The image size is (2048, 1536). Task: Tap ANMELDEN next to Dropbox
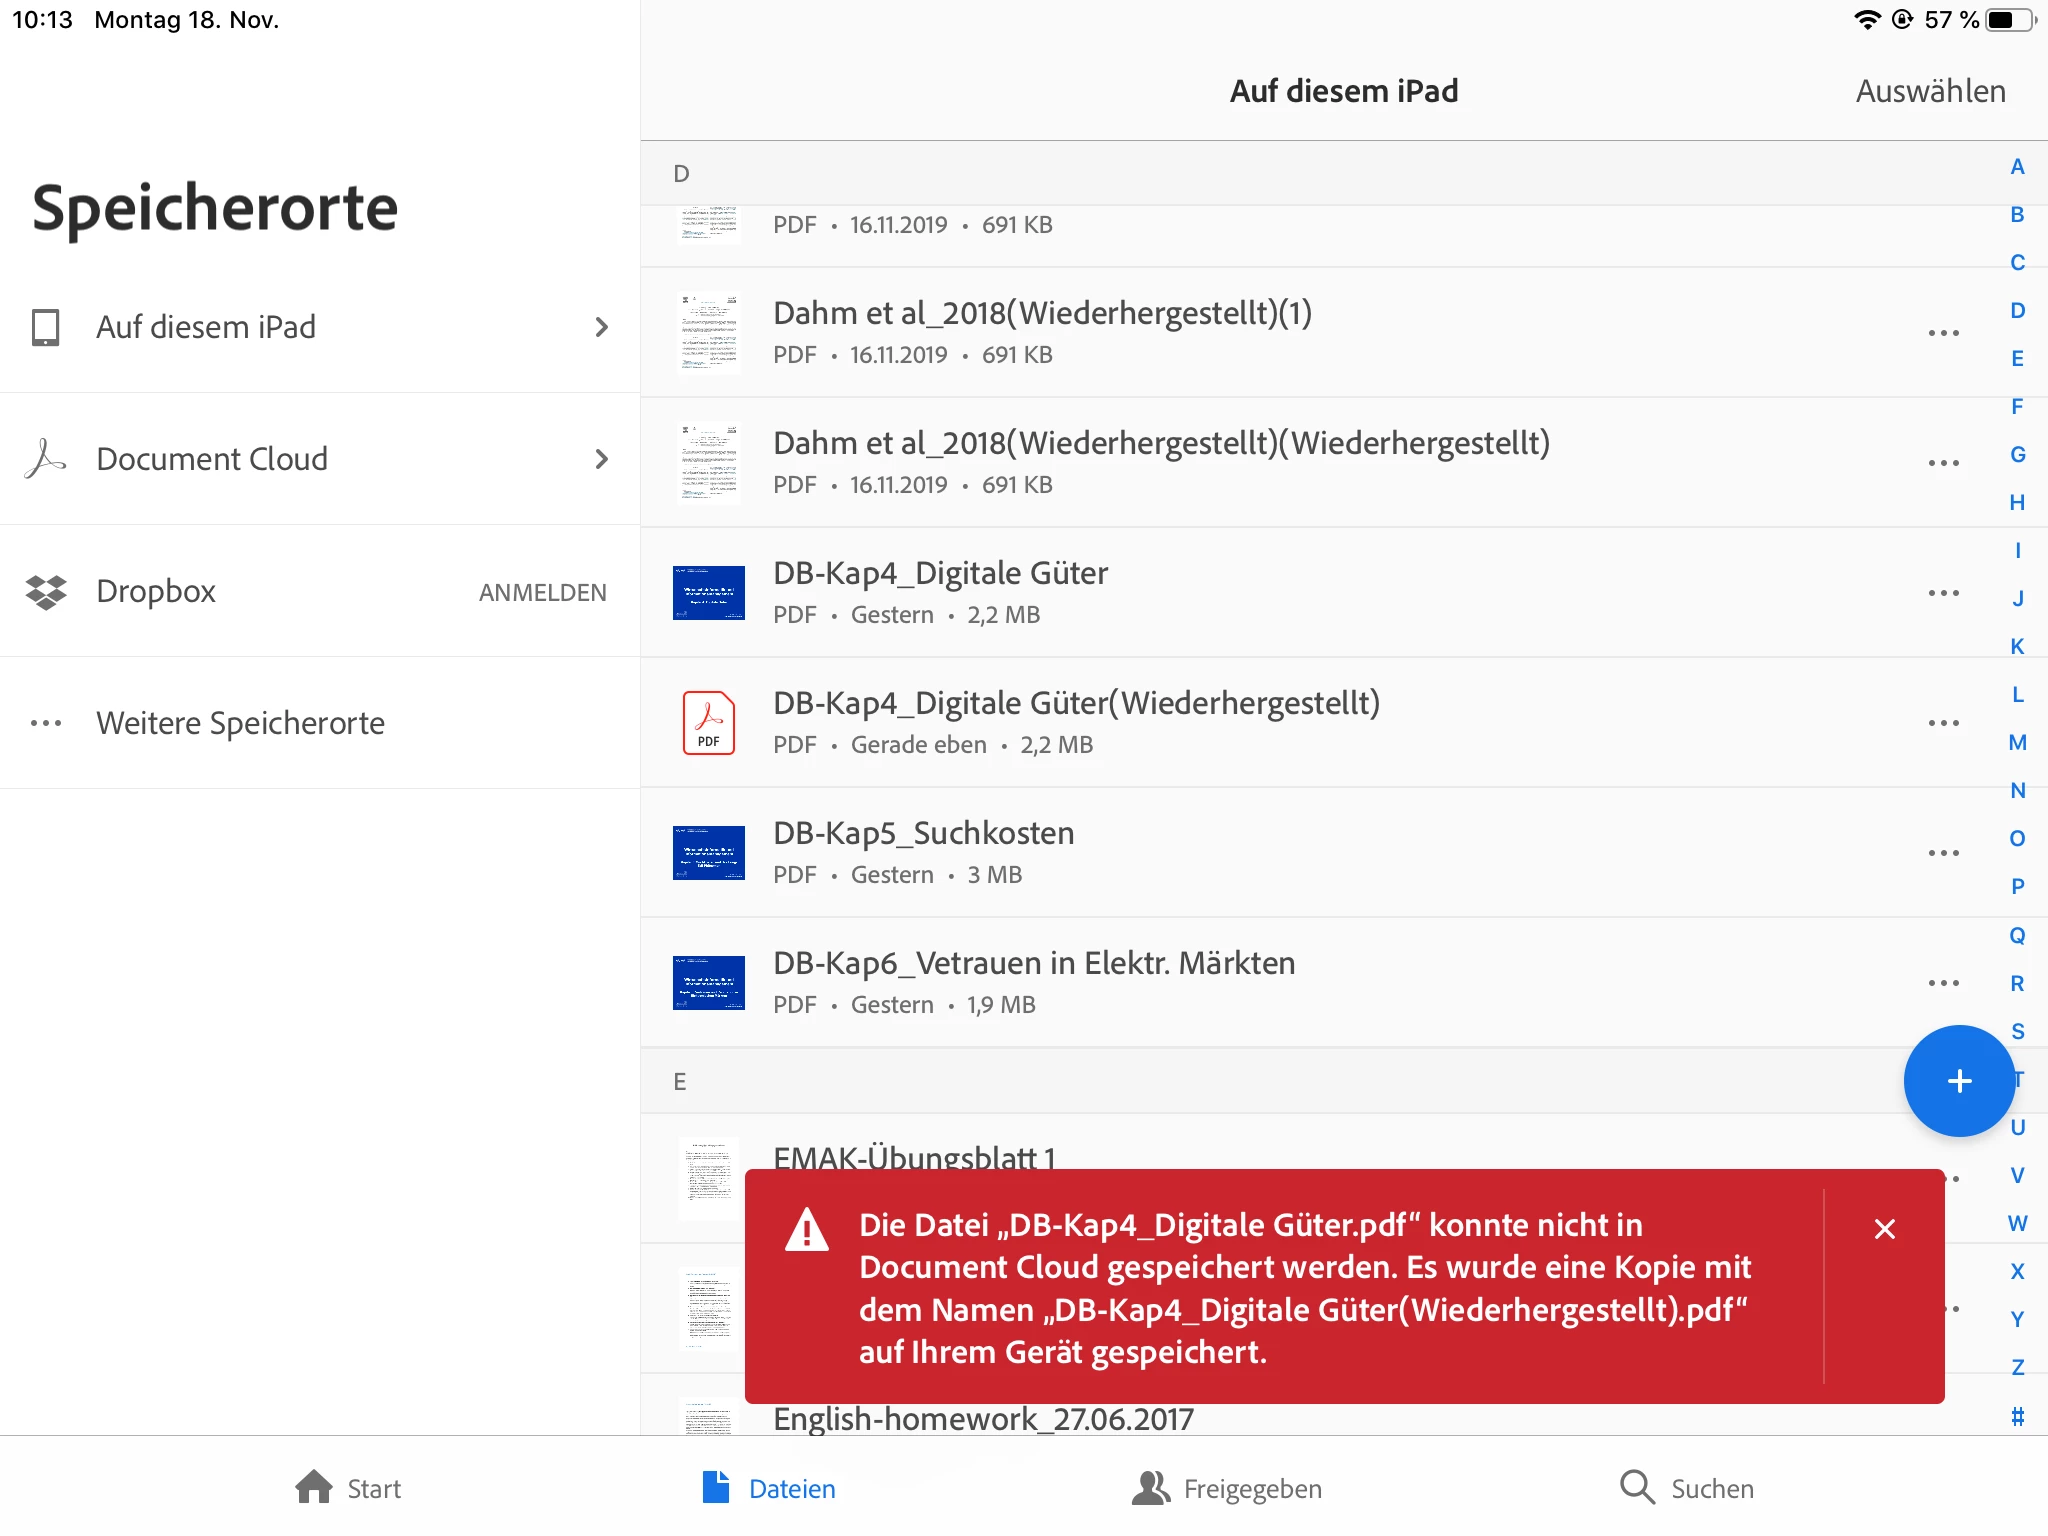(x=542, y=592)
